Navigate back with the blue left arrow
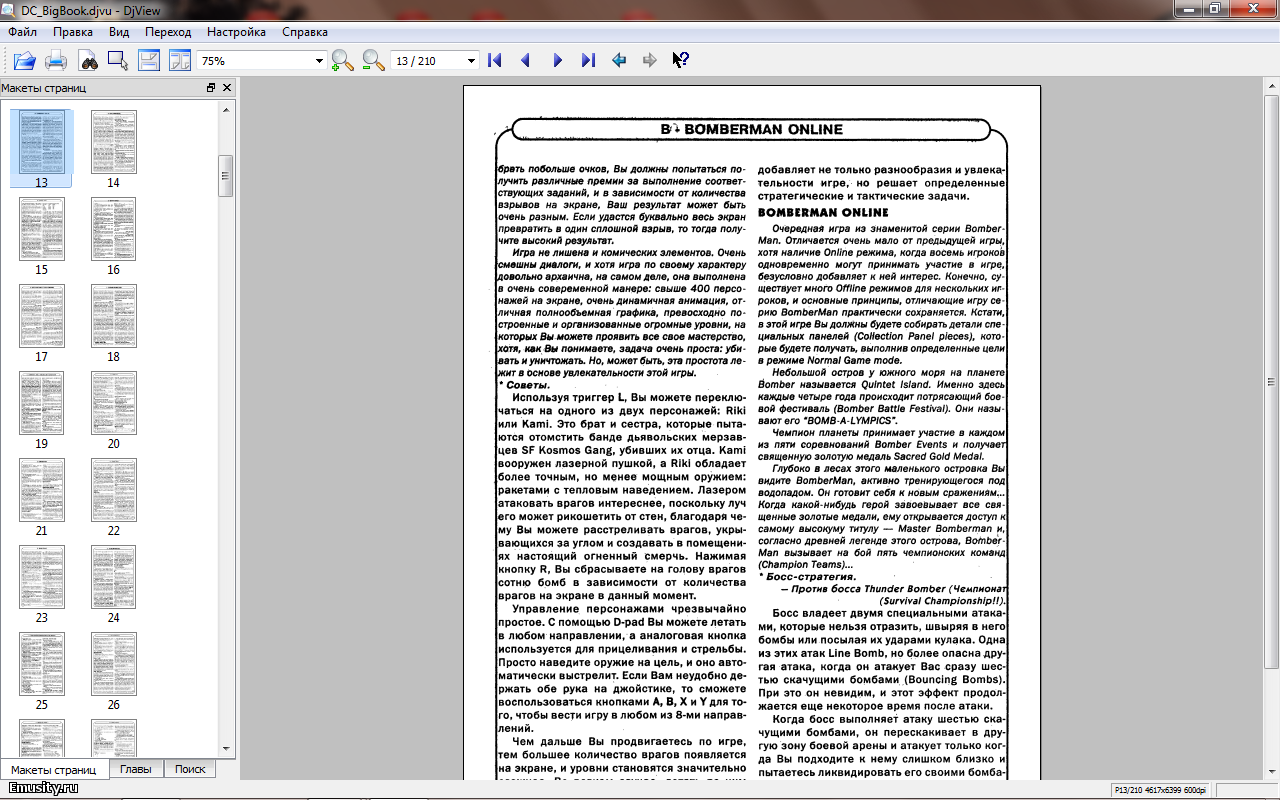This screenshot has height=800, width=1280. click(x=619, y=61)
